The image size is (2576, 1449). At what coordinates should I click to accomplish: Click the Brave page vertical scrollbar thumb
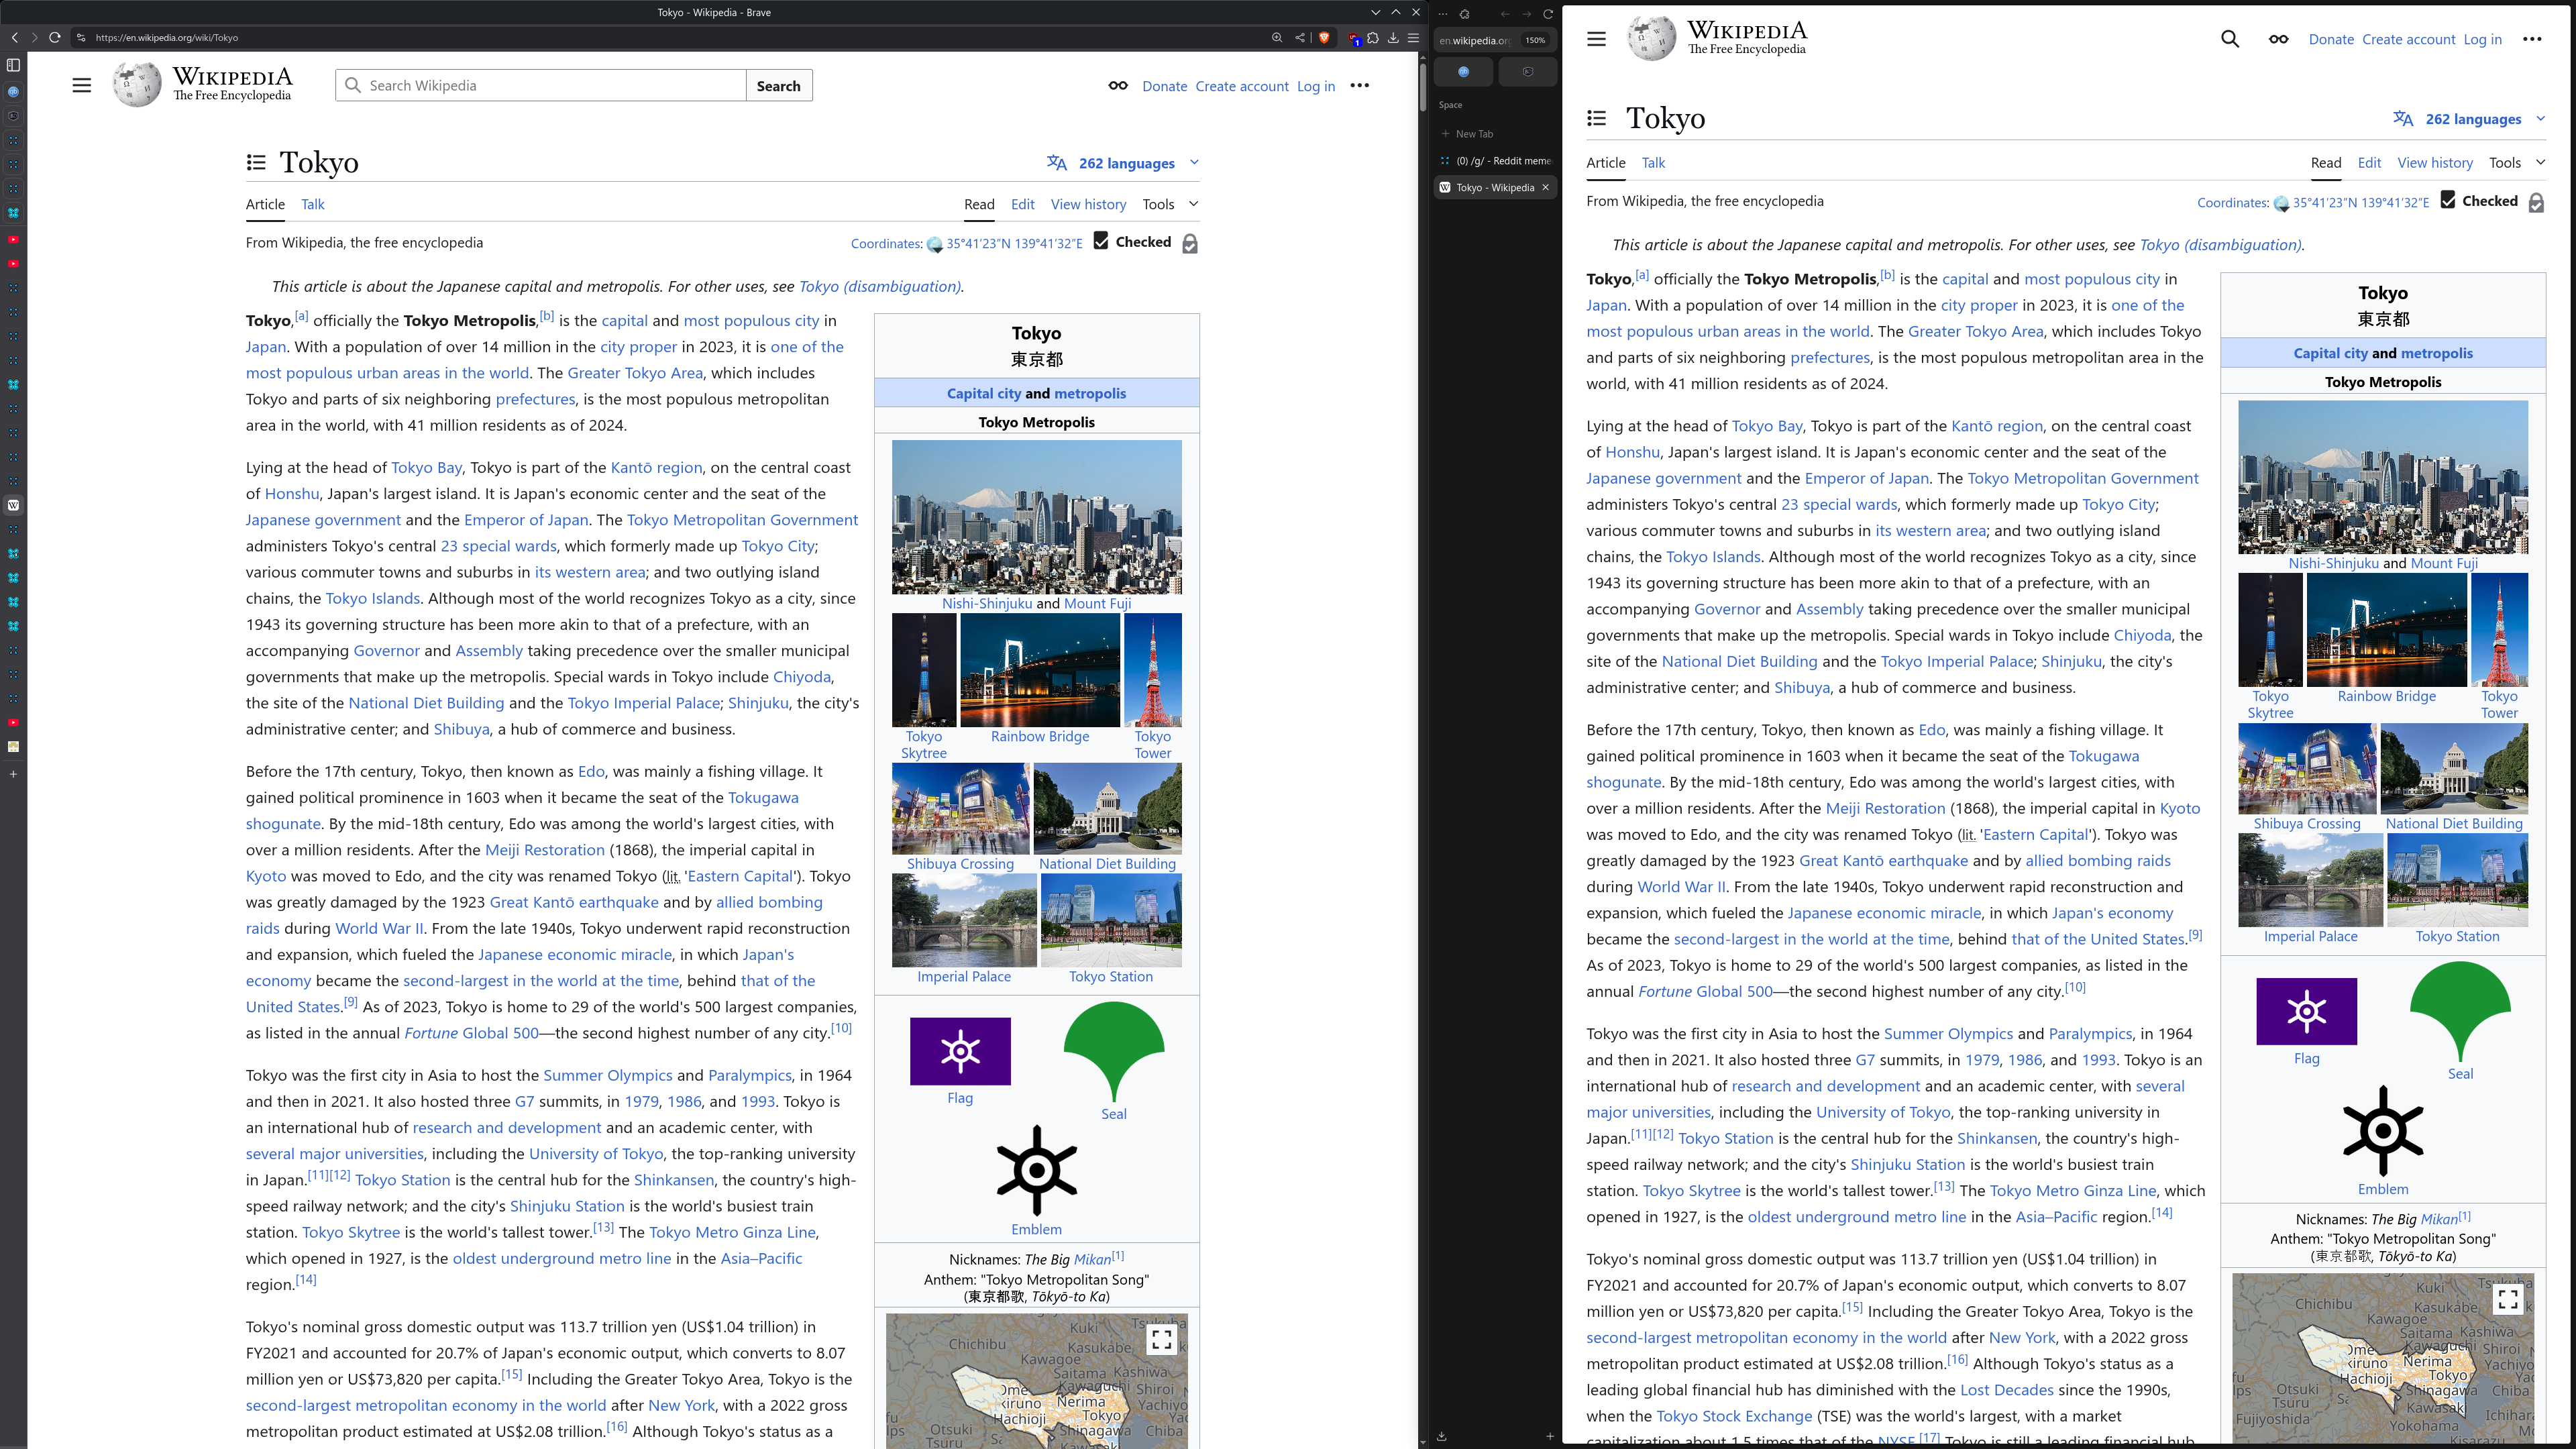coord(1422,87)
